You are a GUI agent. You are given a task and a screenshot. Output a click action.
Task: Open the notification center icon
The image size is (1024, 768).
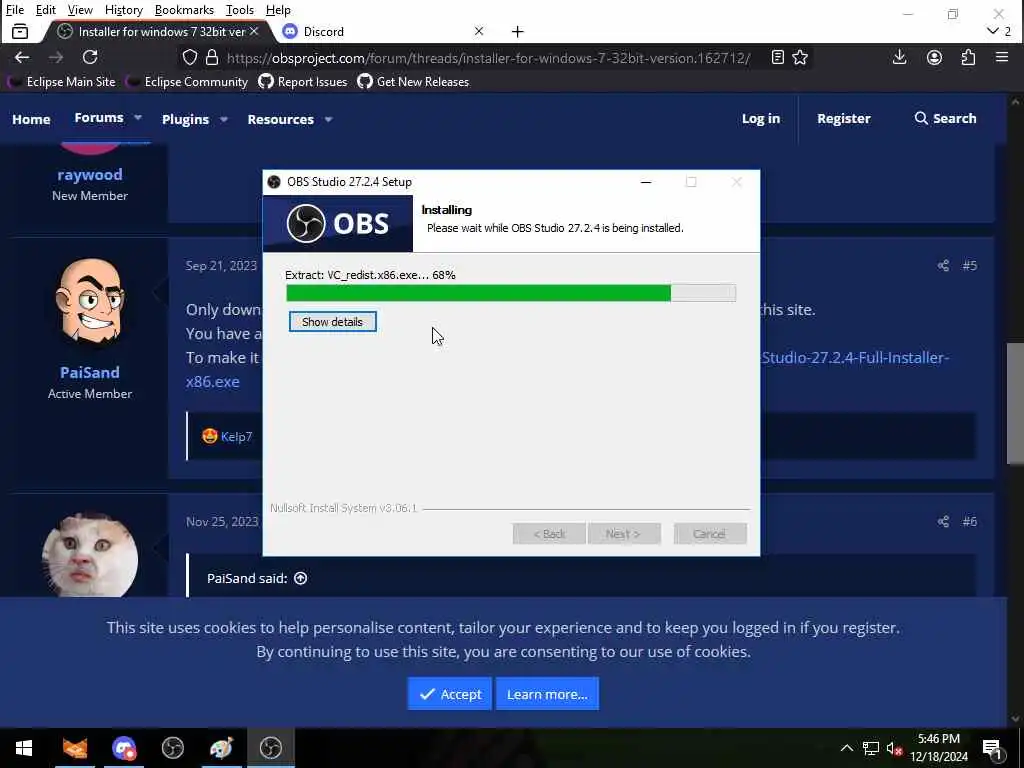pos(992,748)
